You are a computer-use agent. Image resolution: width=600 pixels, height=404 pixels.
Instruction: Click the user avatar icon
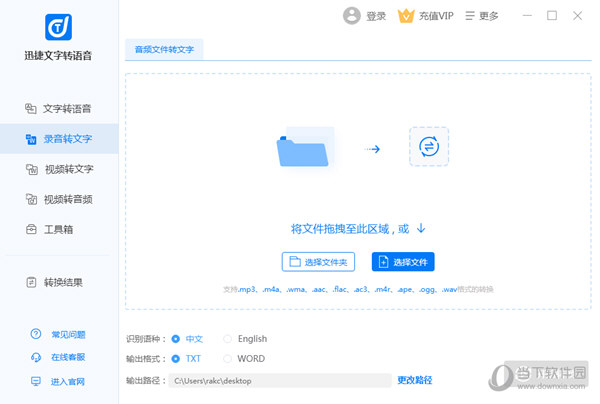tap(352, 16)
